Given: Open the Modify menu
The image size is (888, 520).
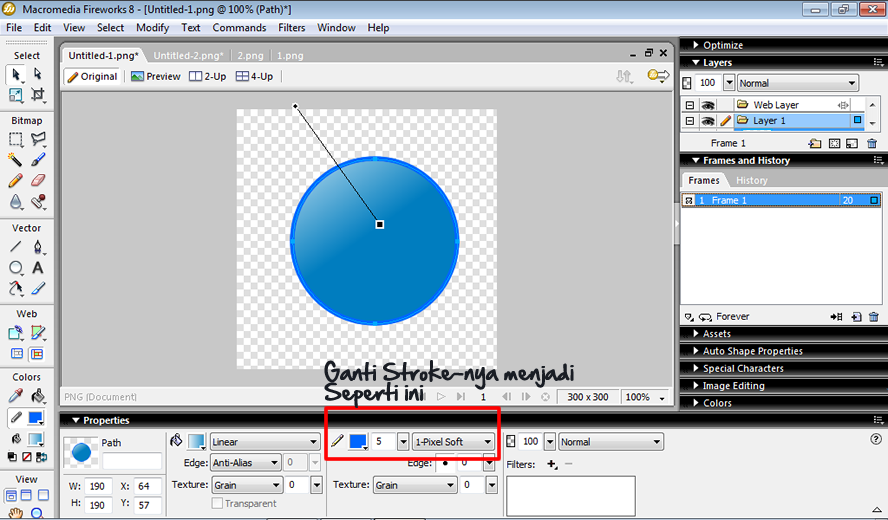Looking at the screenshot, I should click(x=152, y=28).
